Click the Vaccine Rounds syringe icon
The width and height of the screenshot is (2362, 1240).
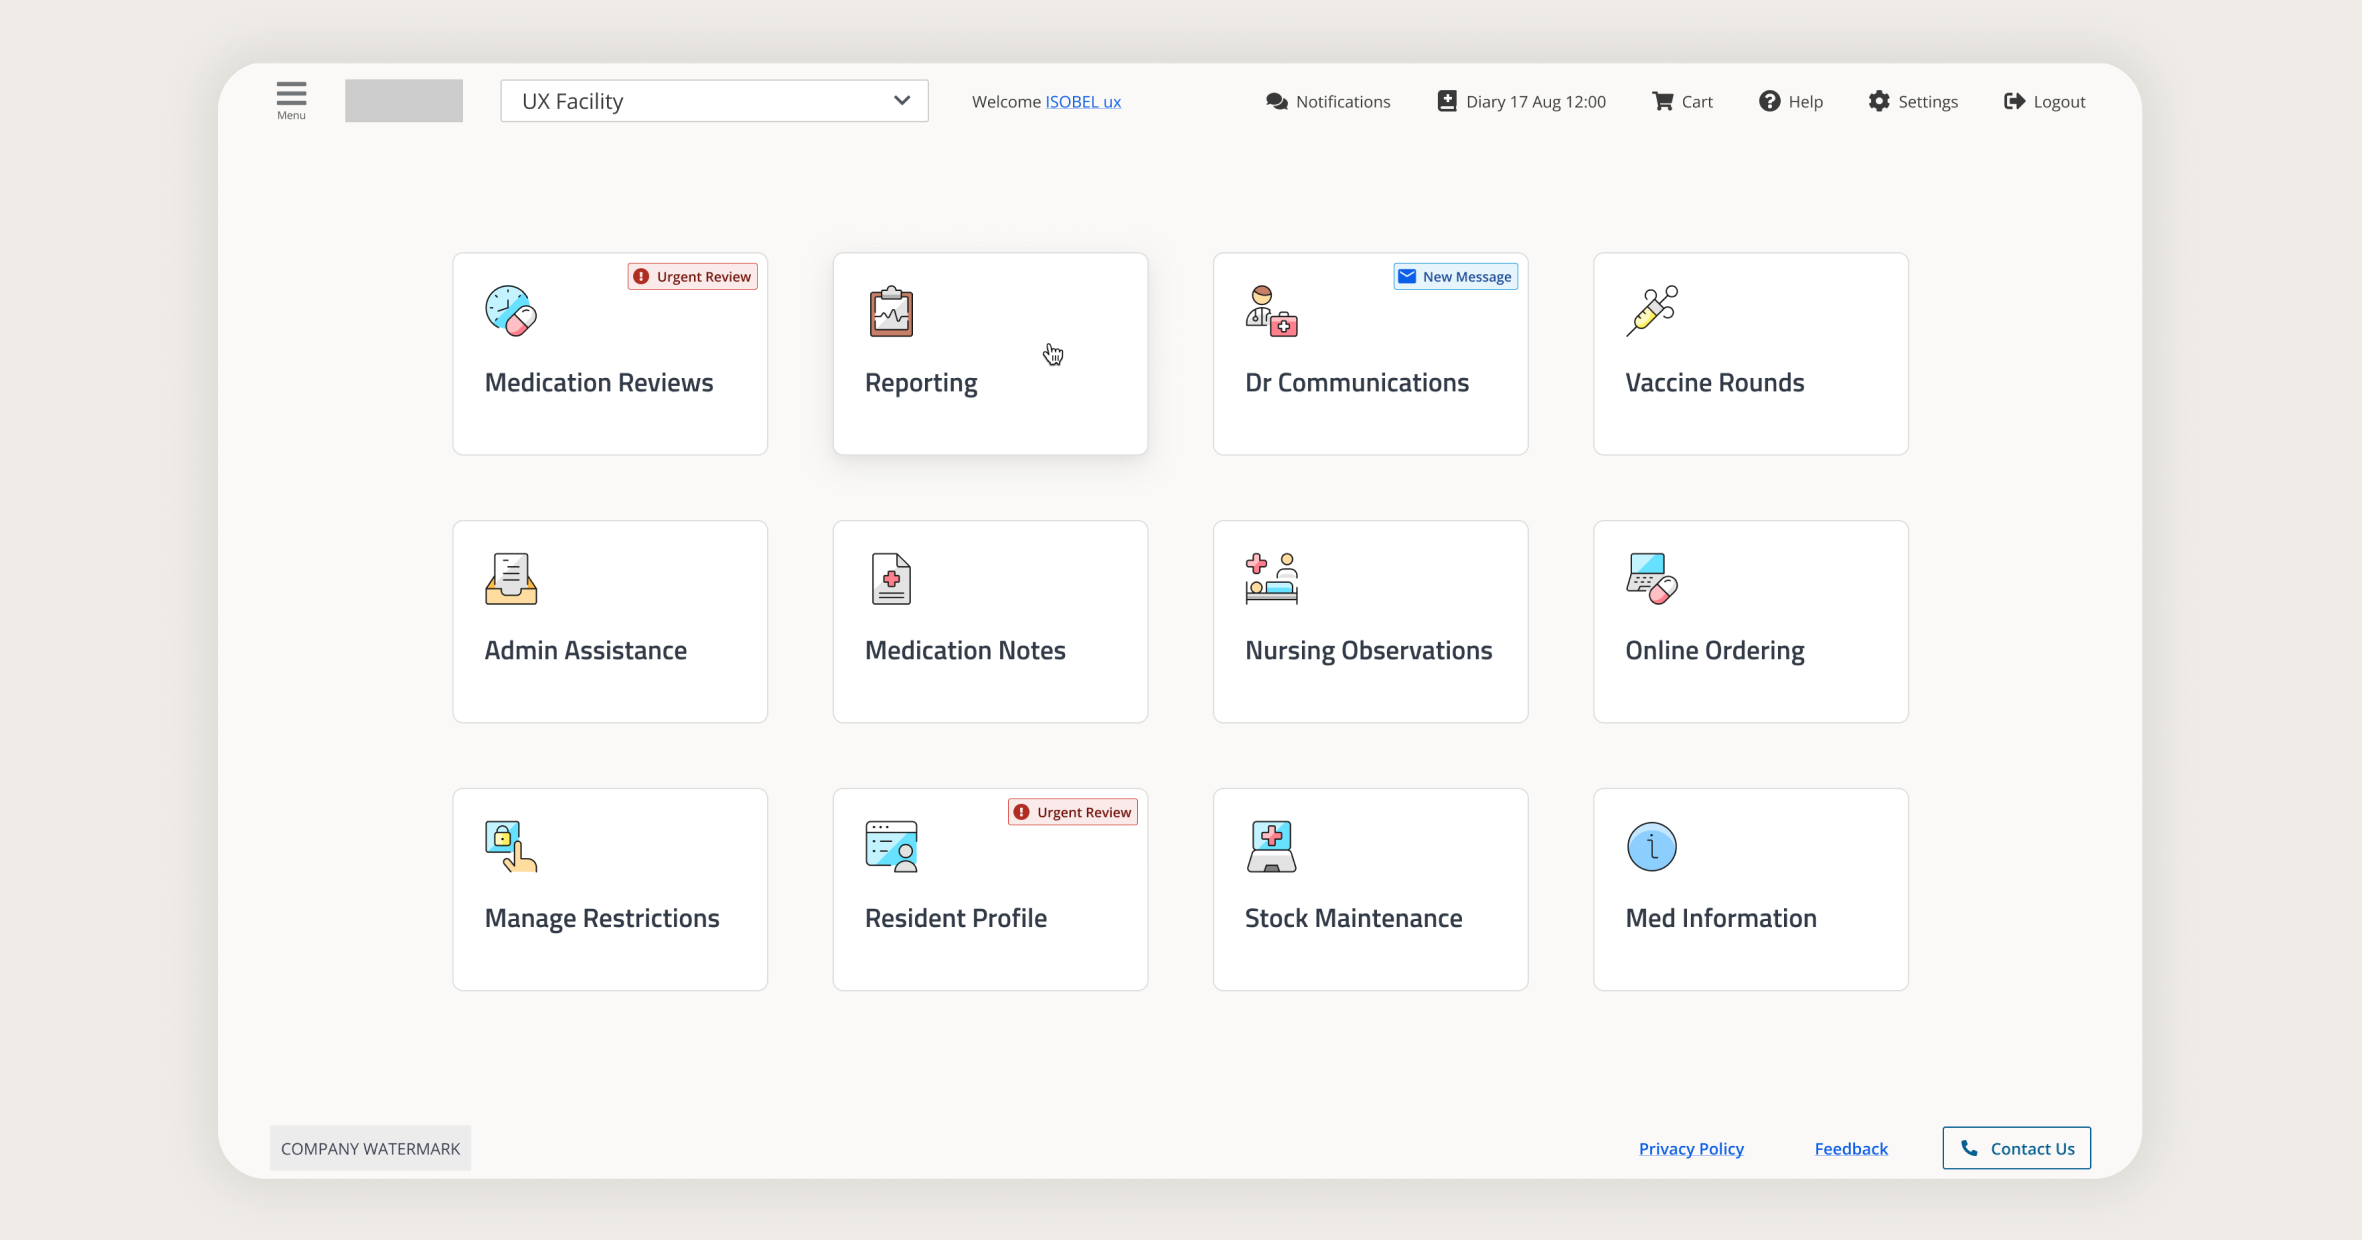click(1651, 310)
